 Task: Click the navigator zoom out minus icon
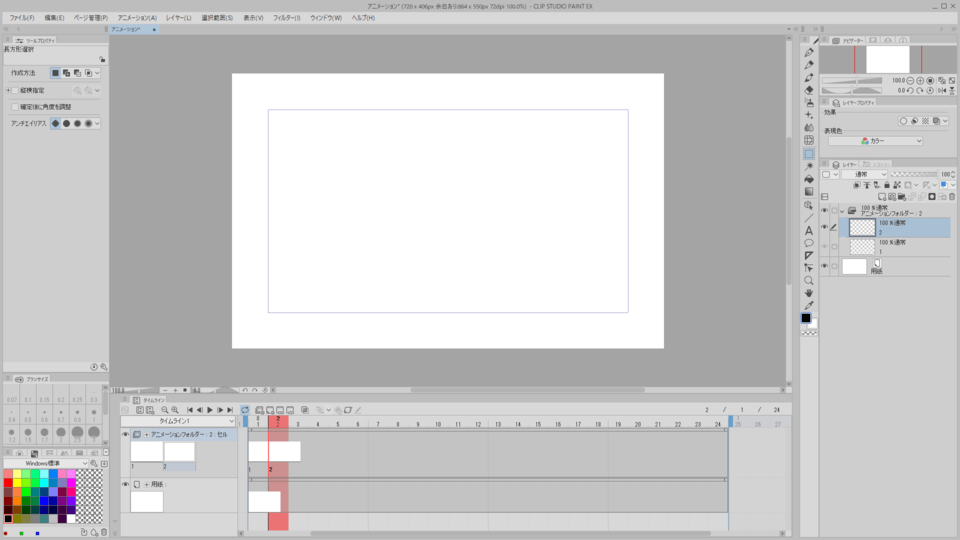[910, 81]
